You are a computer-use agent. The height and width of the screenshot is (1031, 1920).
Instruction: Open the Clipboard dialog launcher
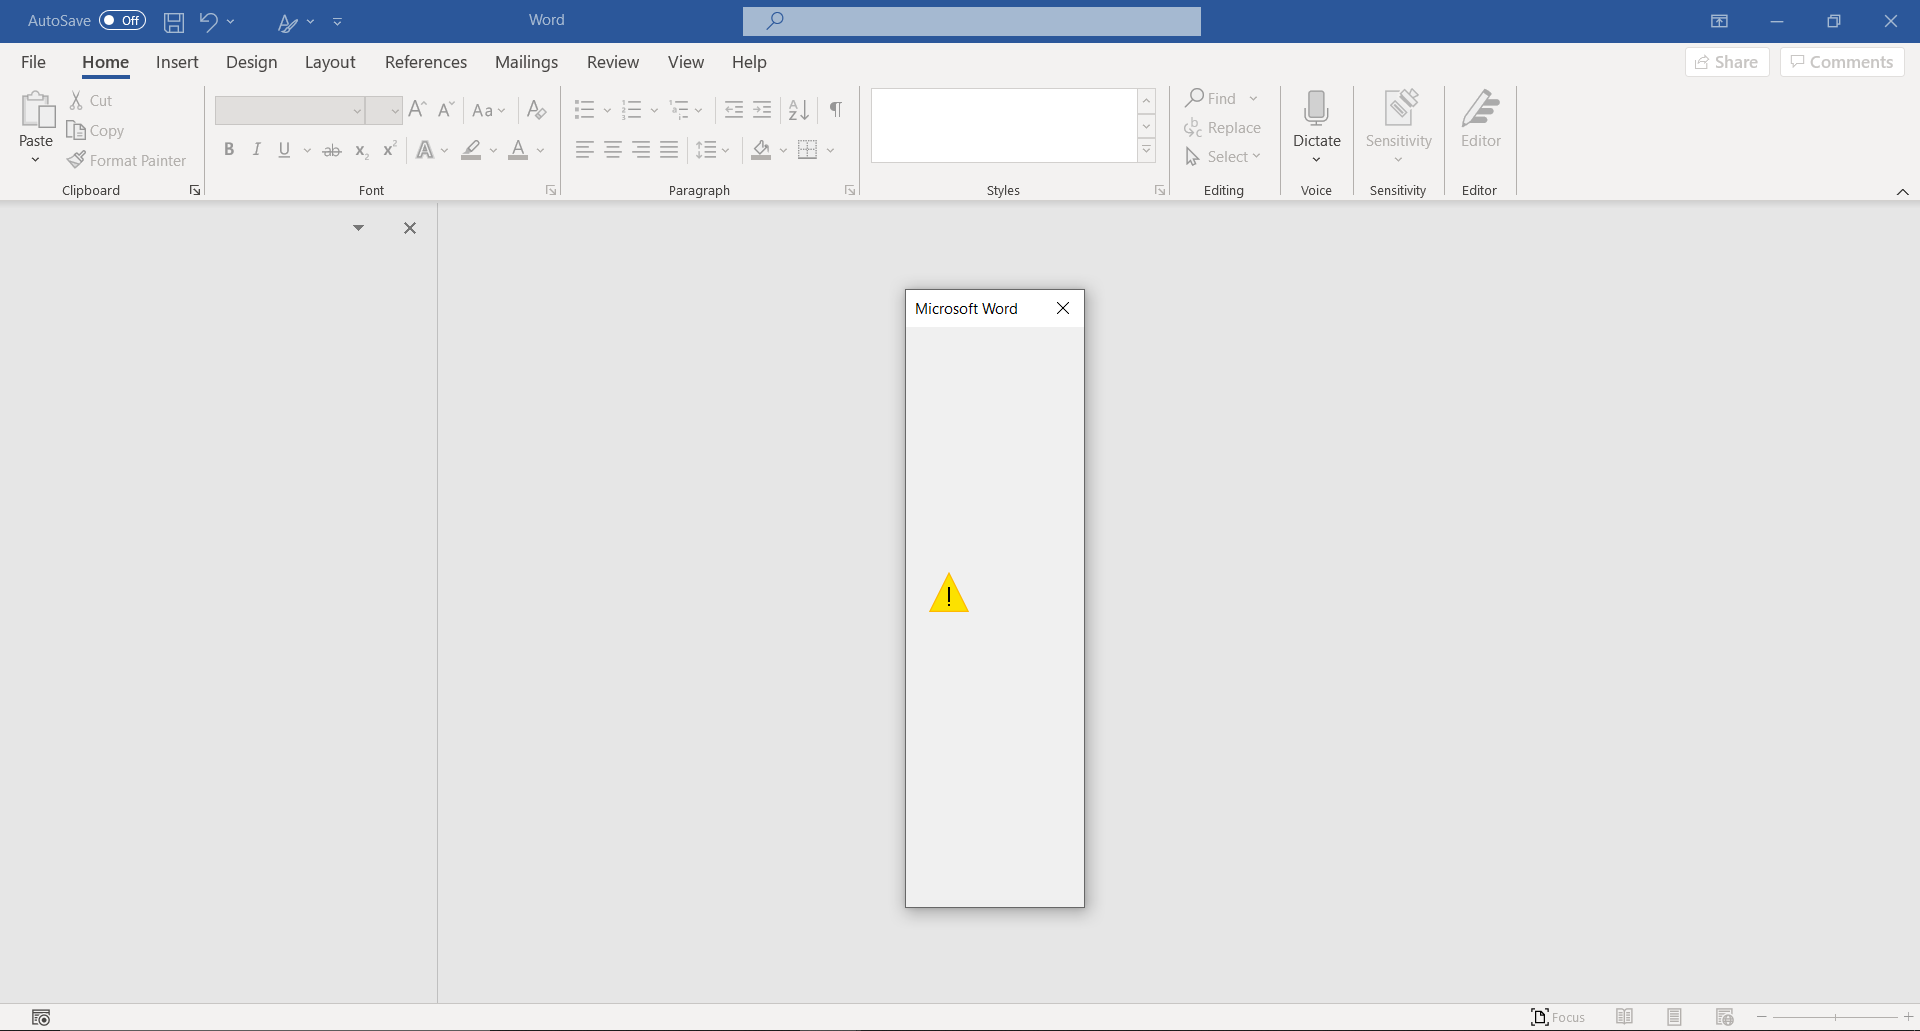click(x=195, y=190)
